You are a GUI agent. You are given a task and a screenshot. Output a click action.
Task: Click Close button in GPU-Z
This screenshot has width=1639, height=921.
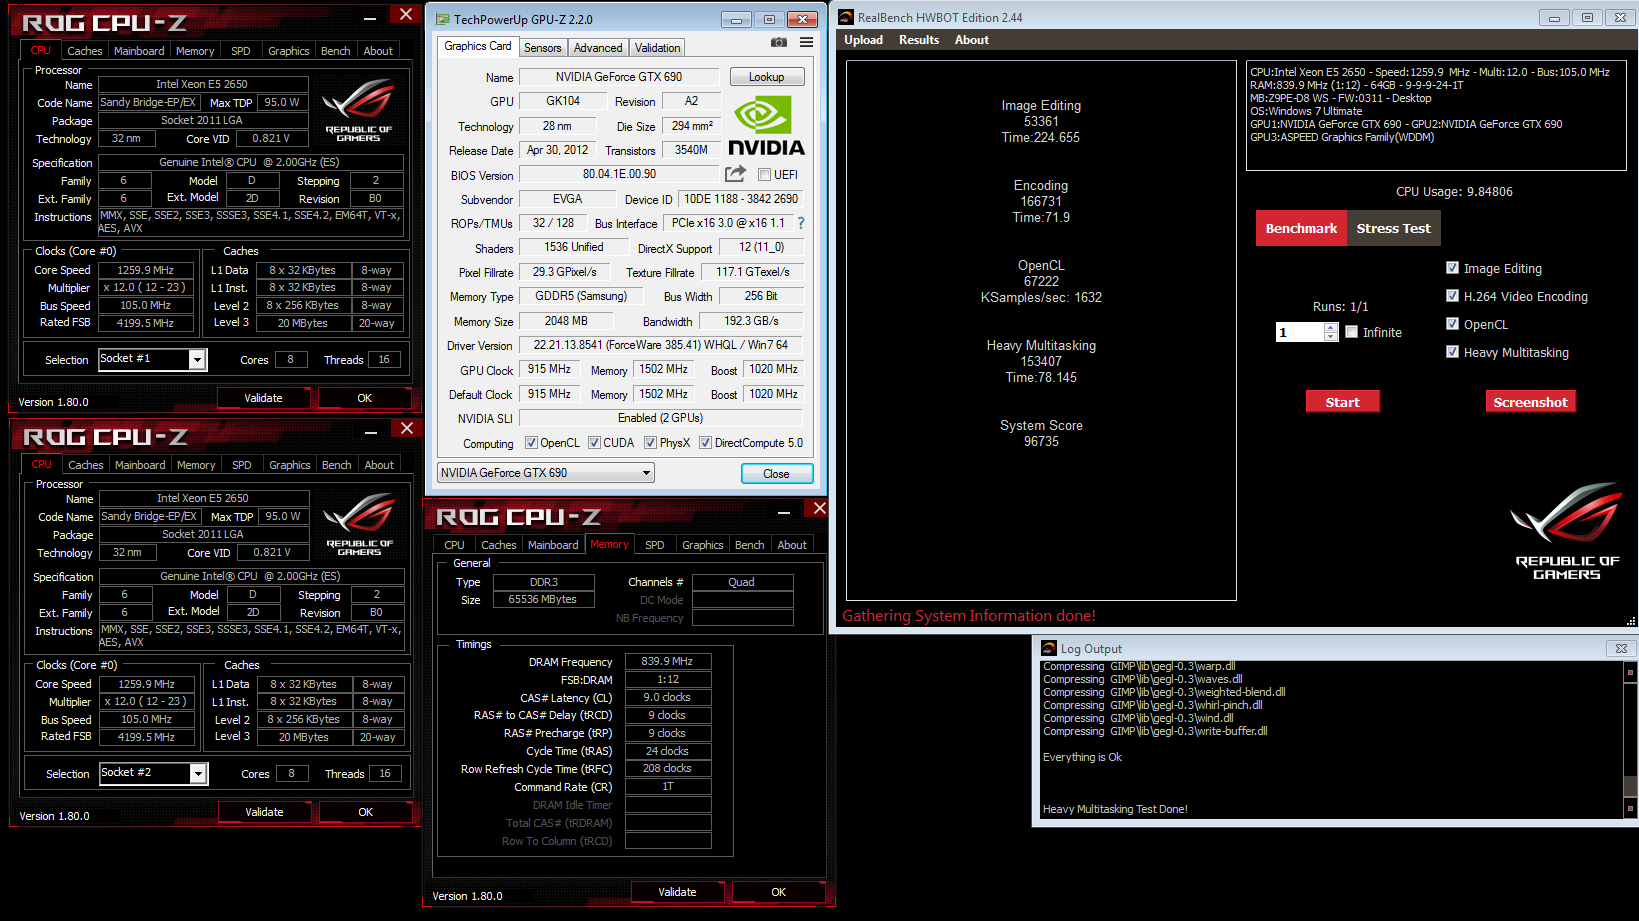777,474
